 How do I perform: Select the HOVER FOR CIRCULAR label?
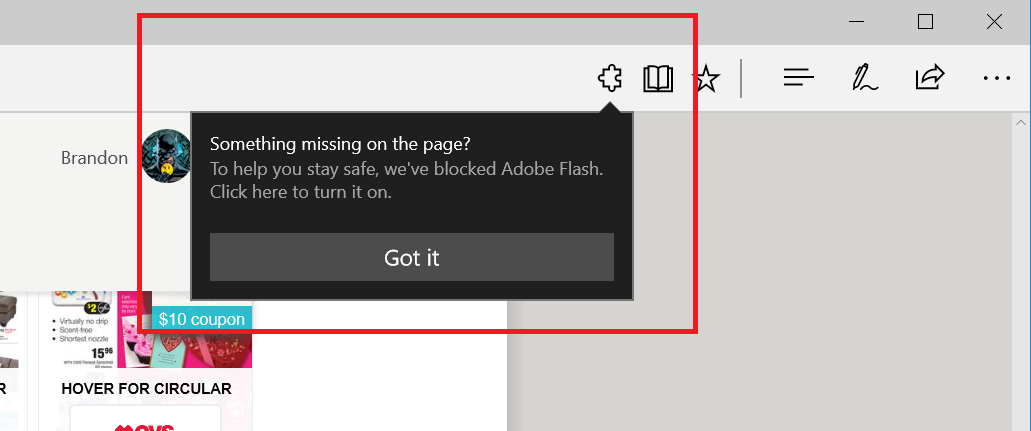point(146,388)
